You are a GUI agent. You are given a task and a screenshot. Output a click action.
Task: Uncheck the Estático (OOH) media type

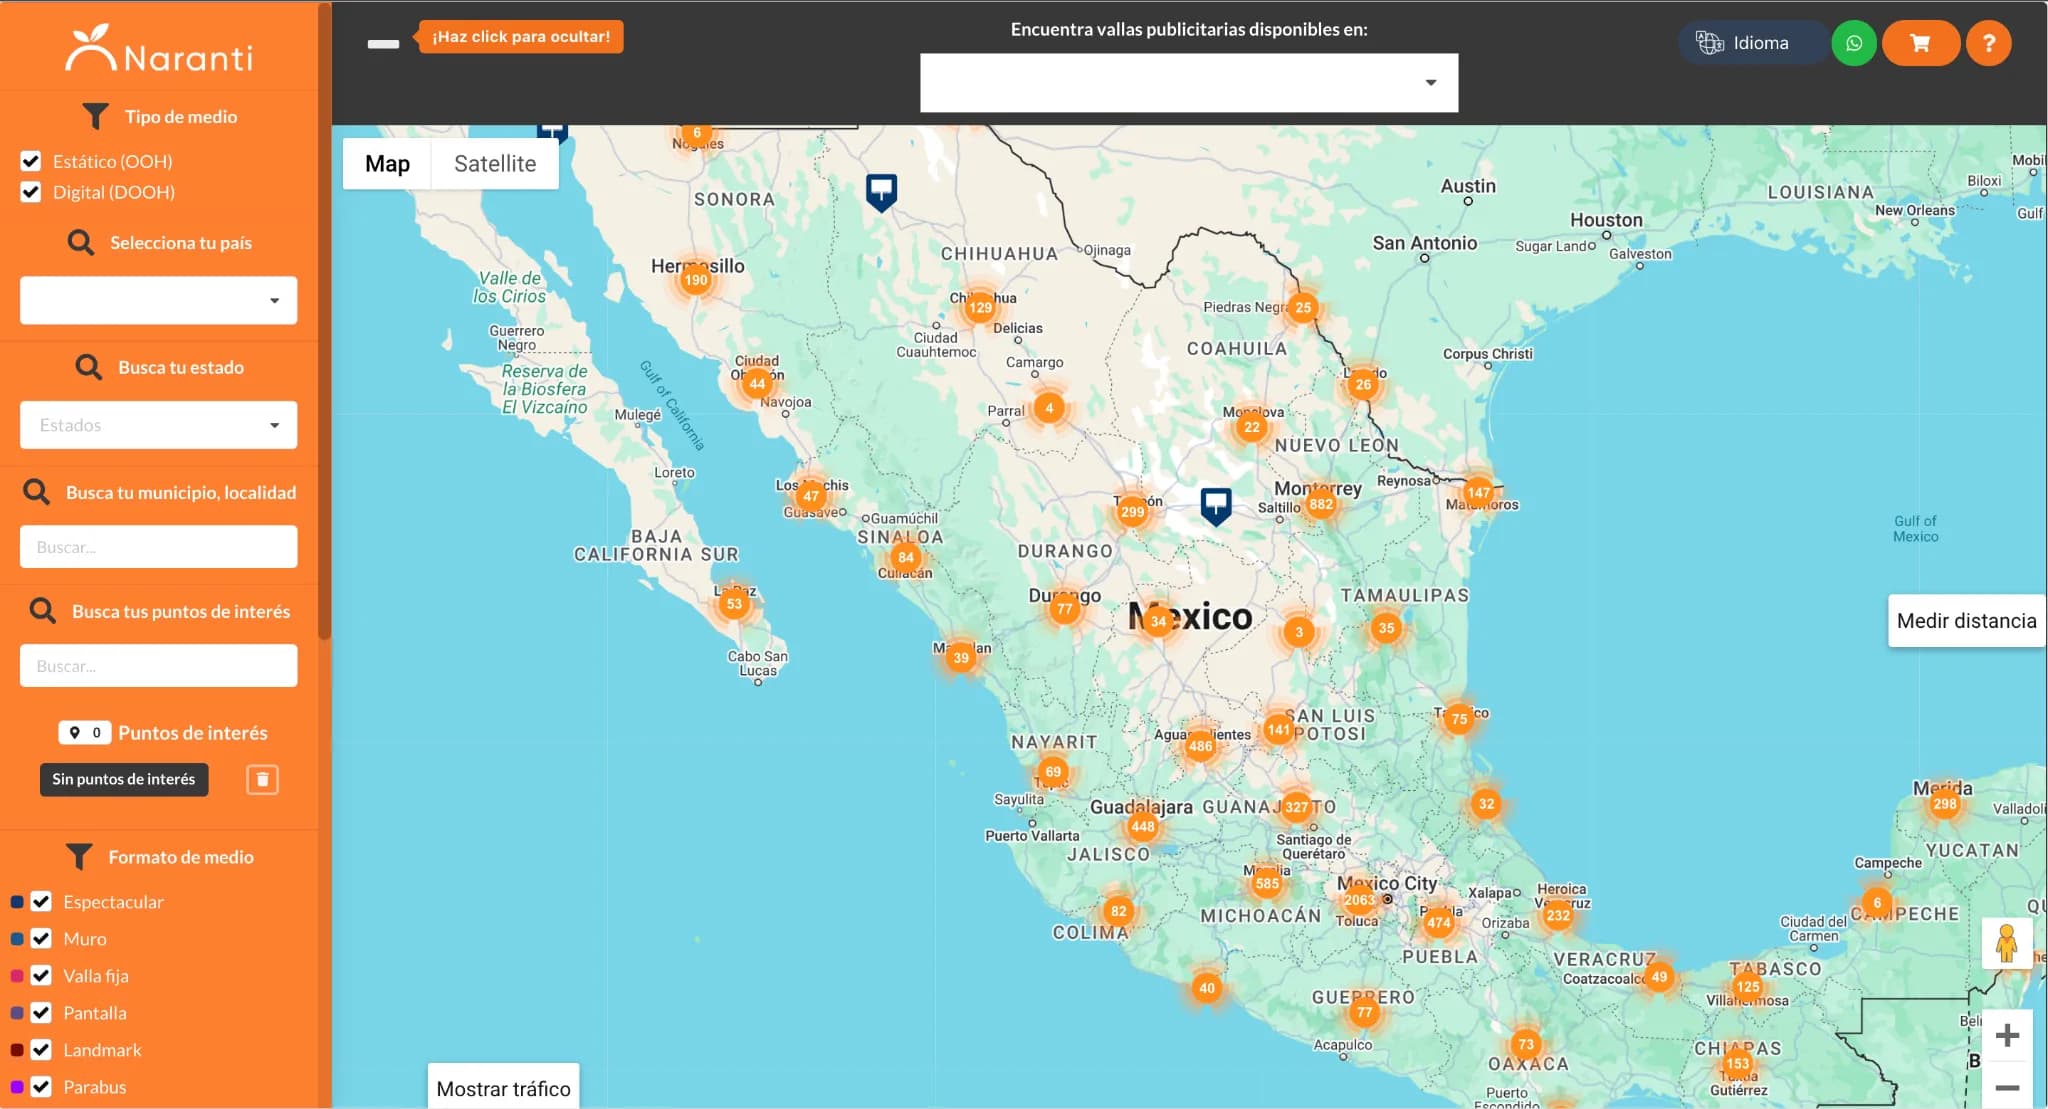point(30,160)
